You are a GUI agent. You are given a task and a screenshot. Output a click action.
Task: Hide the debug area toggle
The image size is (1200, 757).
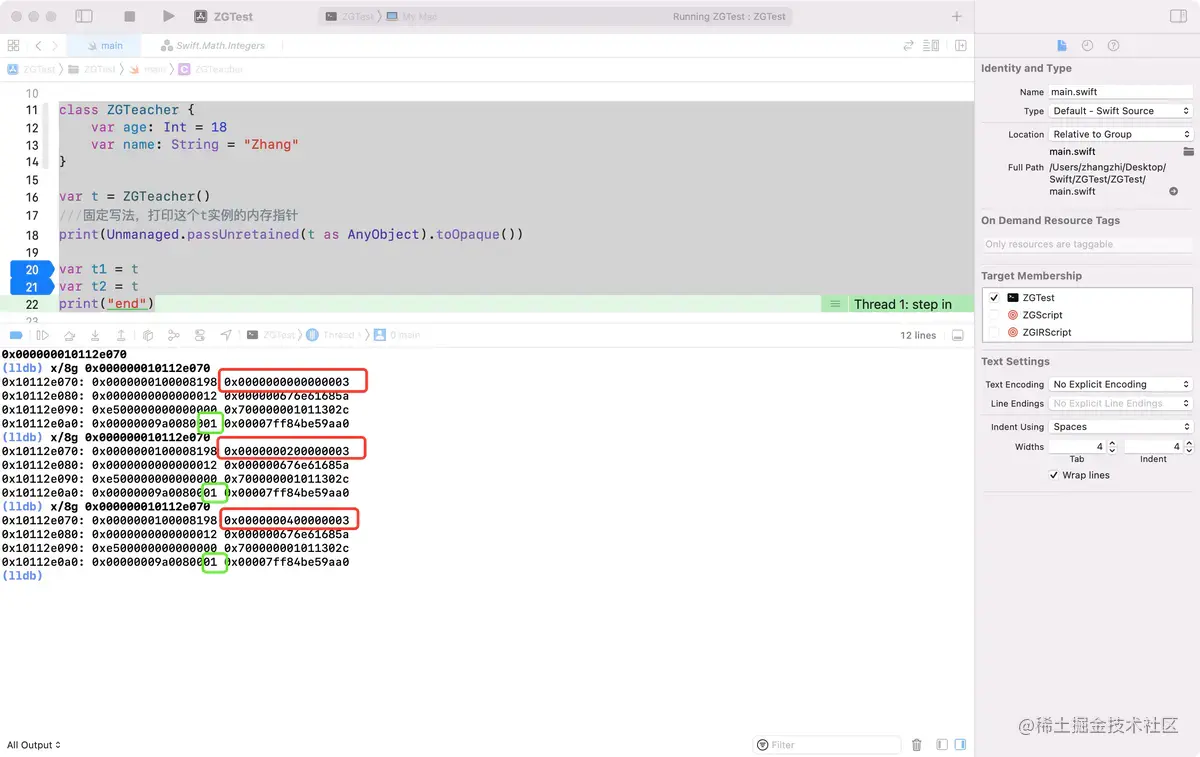click(957, 335)
